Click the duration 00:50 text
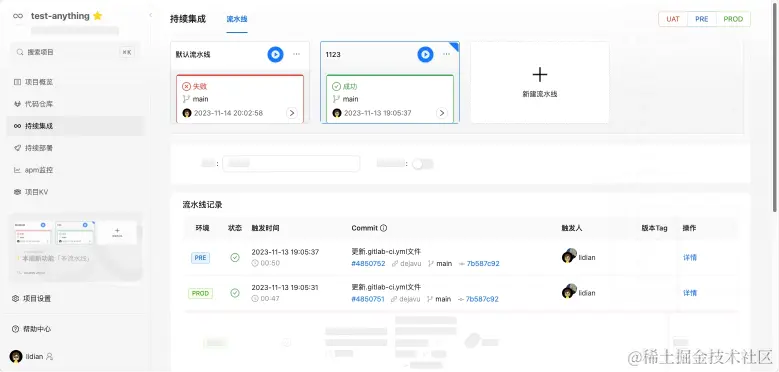779x372 pixels. 270,264
